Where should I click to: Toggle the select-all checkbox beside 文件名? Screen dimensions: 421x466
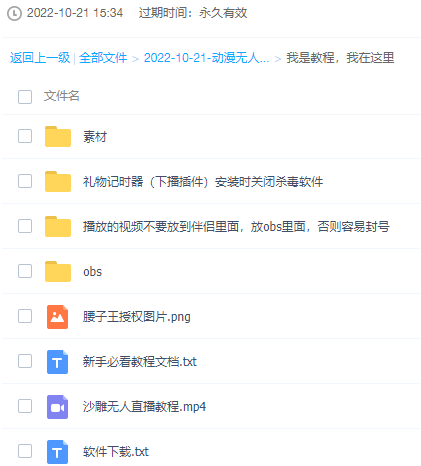pyautogui.click(x=25, y=97)
